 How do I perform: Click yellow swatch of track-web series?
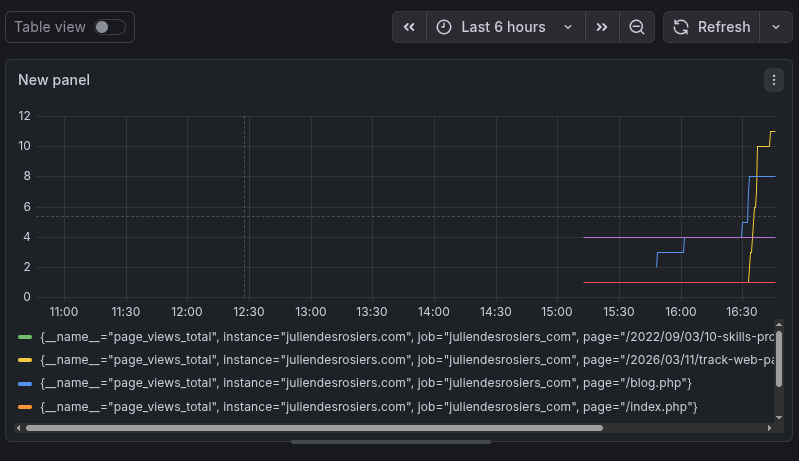click(25, 360)
